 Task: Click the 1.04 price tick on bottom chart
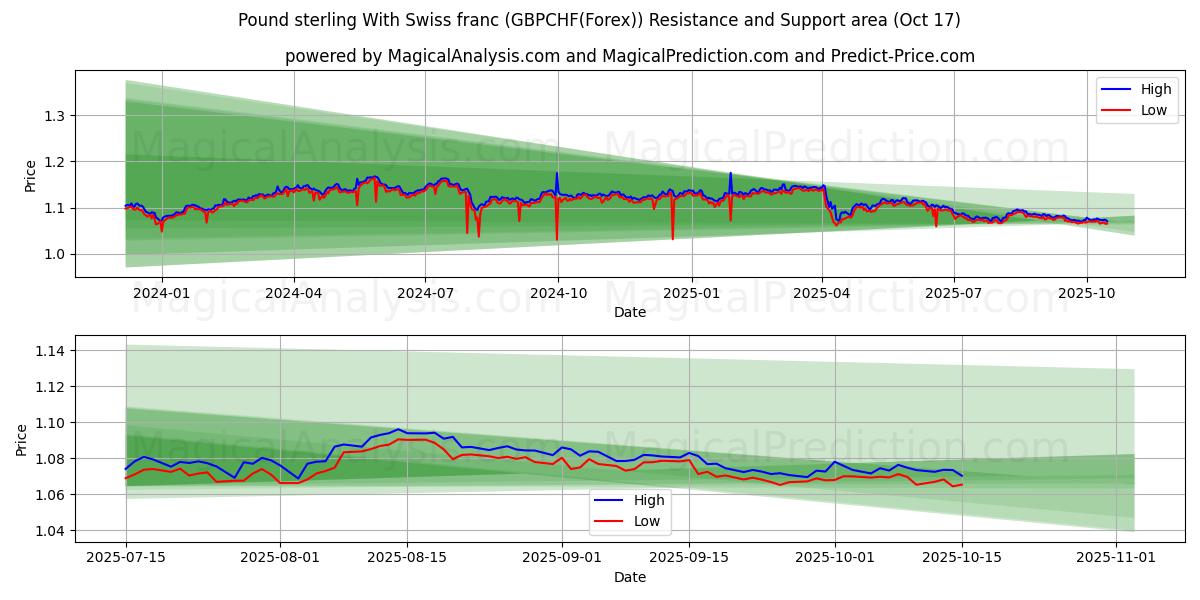pyautogui.click(x=46, y=531)
